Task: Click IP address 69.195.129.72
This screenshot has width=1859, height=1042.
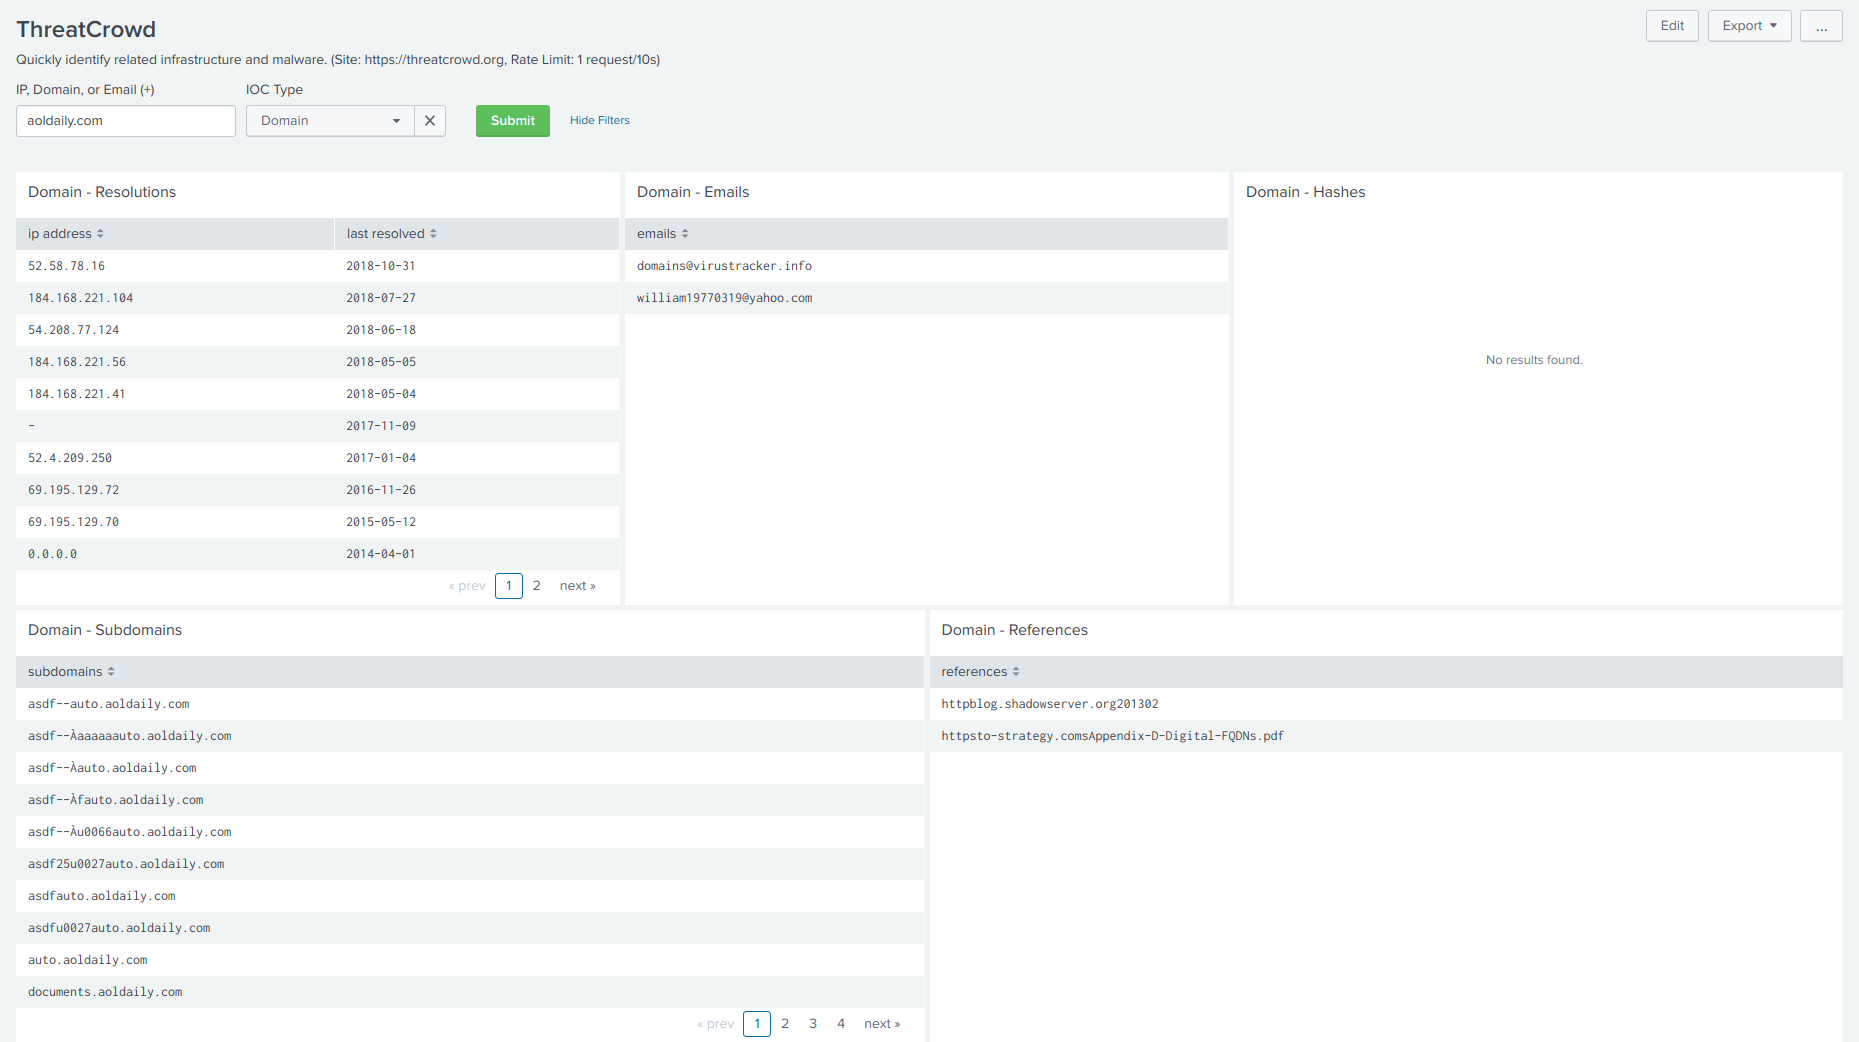Action: coord(73,490)
